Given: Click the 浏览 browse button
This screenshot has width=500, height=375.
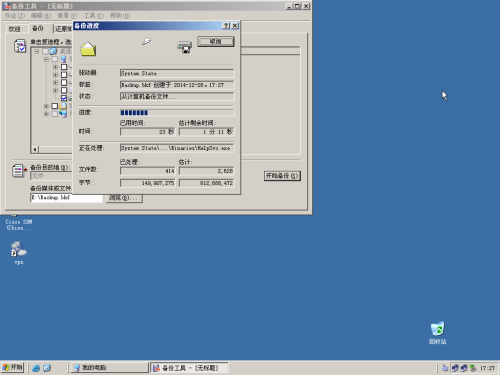Looking at the screenshot, I should coord(124,198).
